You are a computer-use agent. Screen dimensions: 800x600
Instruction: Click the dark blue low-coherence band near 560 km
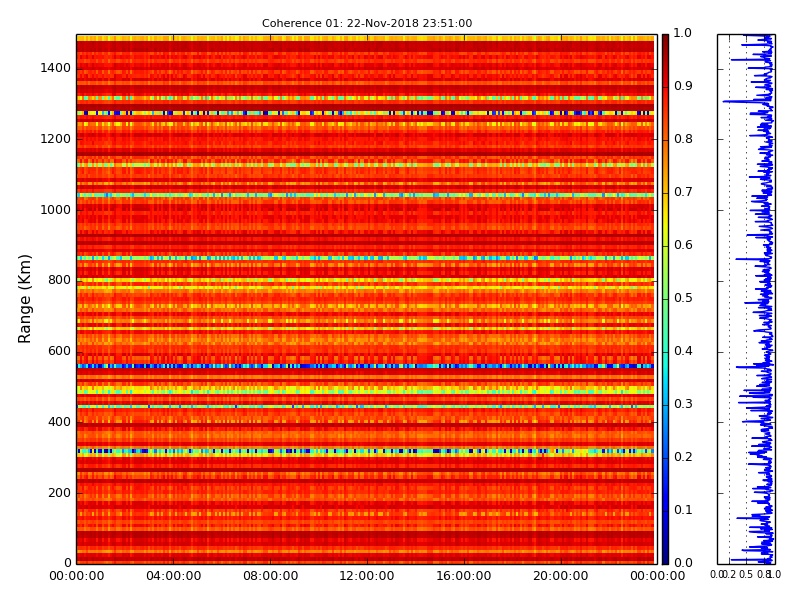coord(365,366)
